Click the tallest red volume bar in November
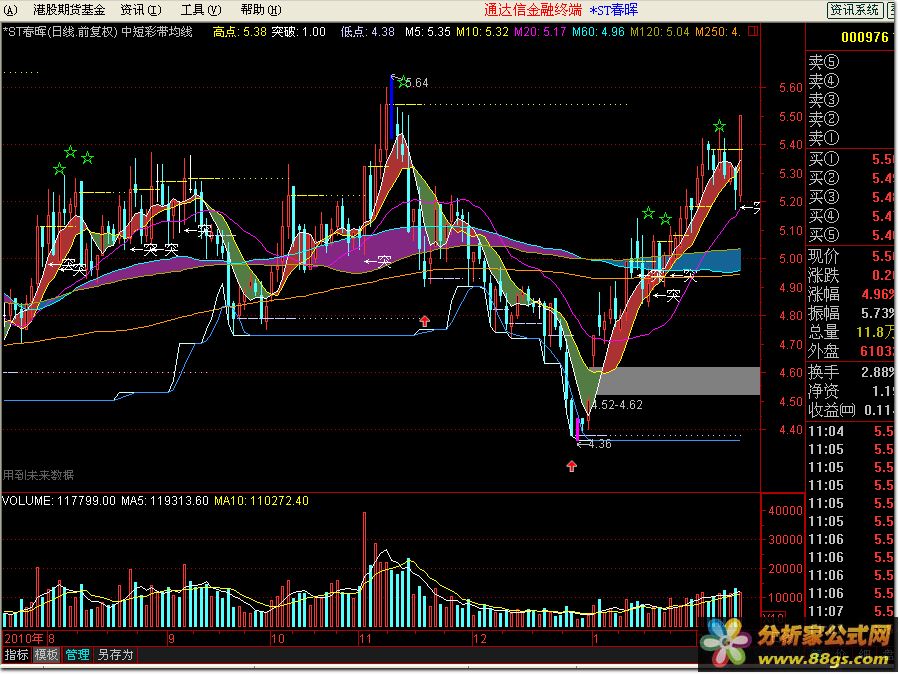 (364, 570)
